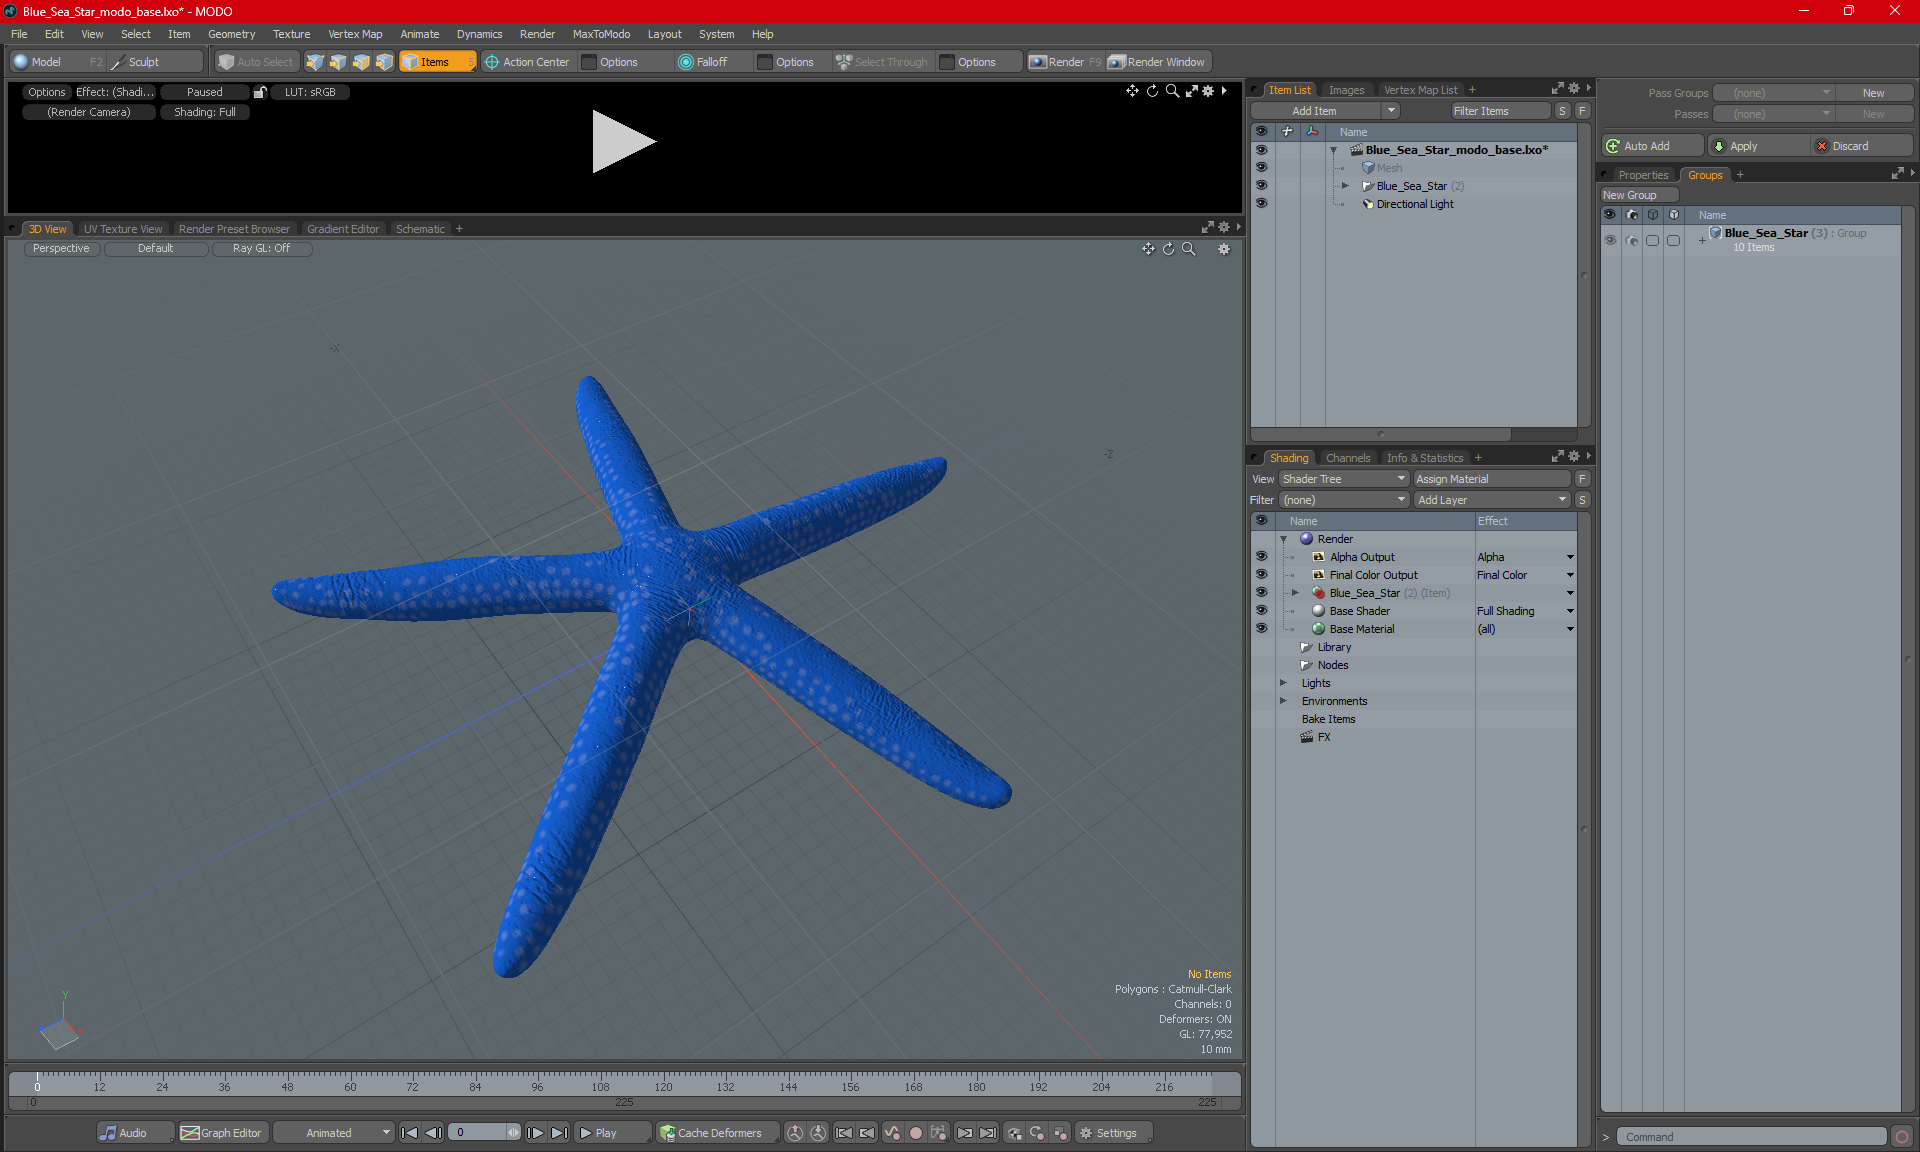1920x1152 pixels.
Task: Select the LUT sRGB color display dropdown
Action: [x=311, y=92]
